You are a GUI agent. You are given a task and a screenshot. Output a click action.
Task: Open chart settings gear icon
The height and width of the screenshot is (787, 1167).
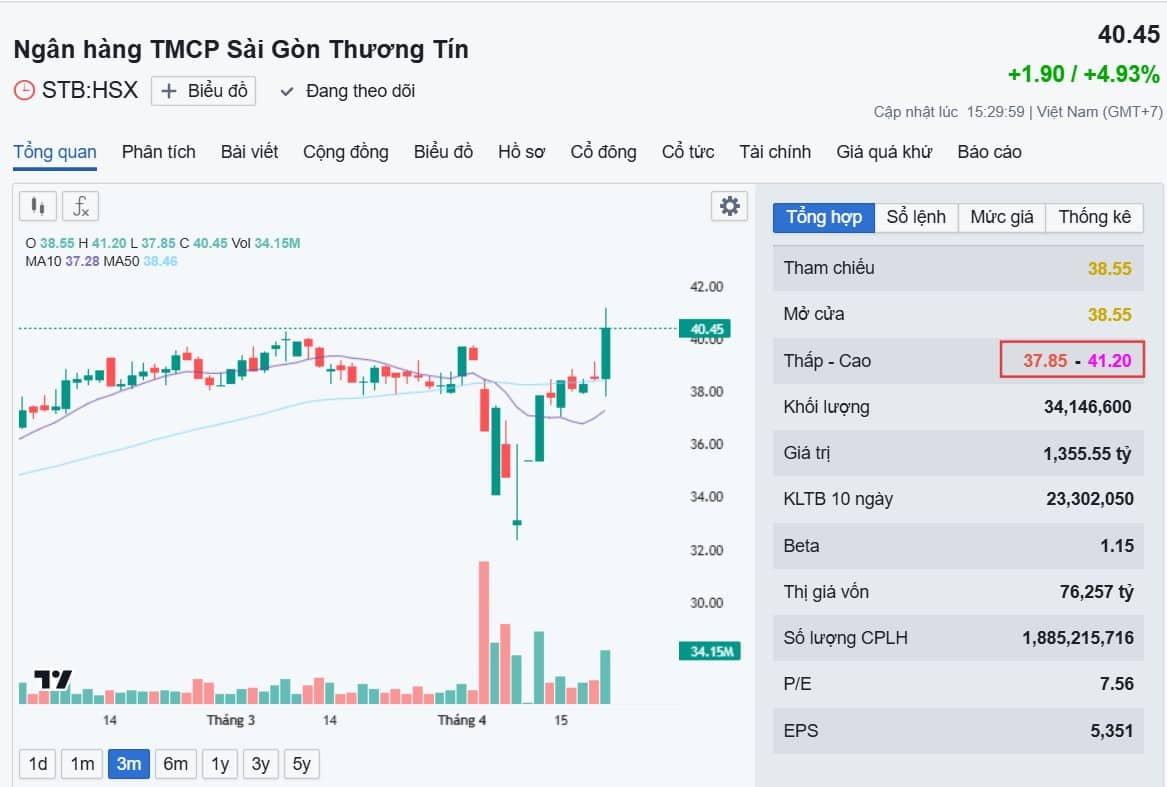coord(730,206)
